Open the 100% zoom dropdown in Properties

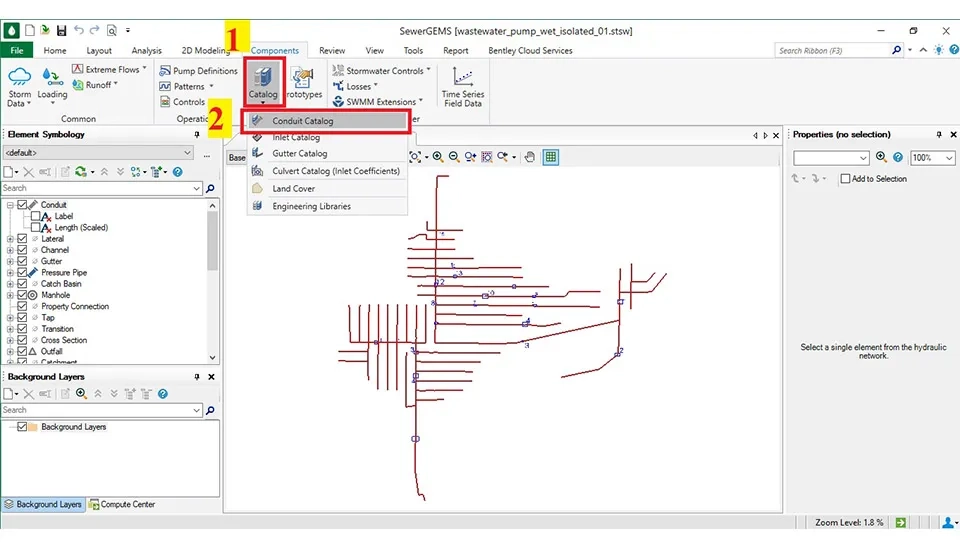(x=932, y=158)
